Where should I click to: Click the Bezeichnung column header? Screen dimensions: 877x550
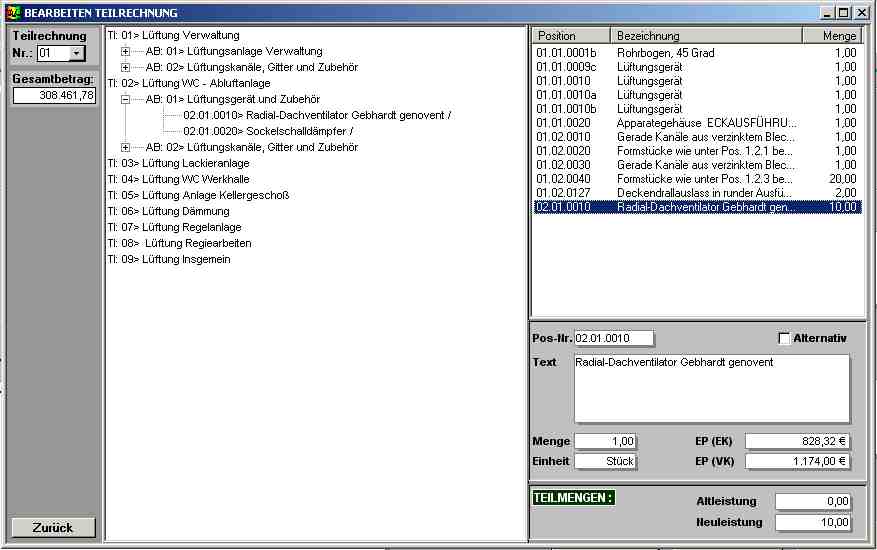706,35
